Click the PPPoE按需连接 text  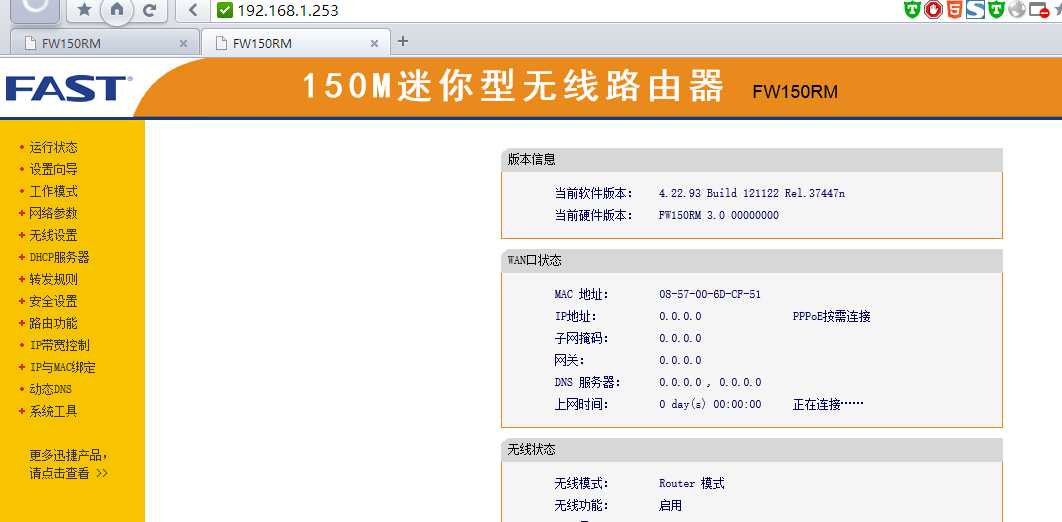(832, 316)
